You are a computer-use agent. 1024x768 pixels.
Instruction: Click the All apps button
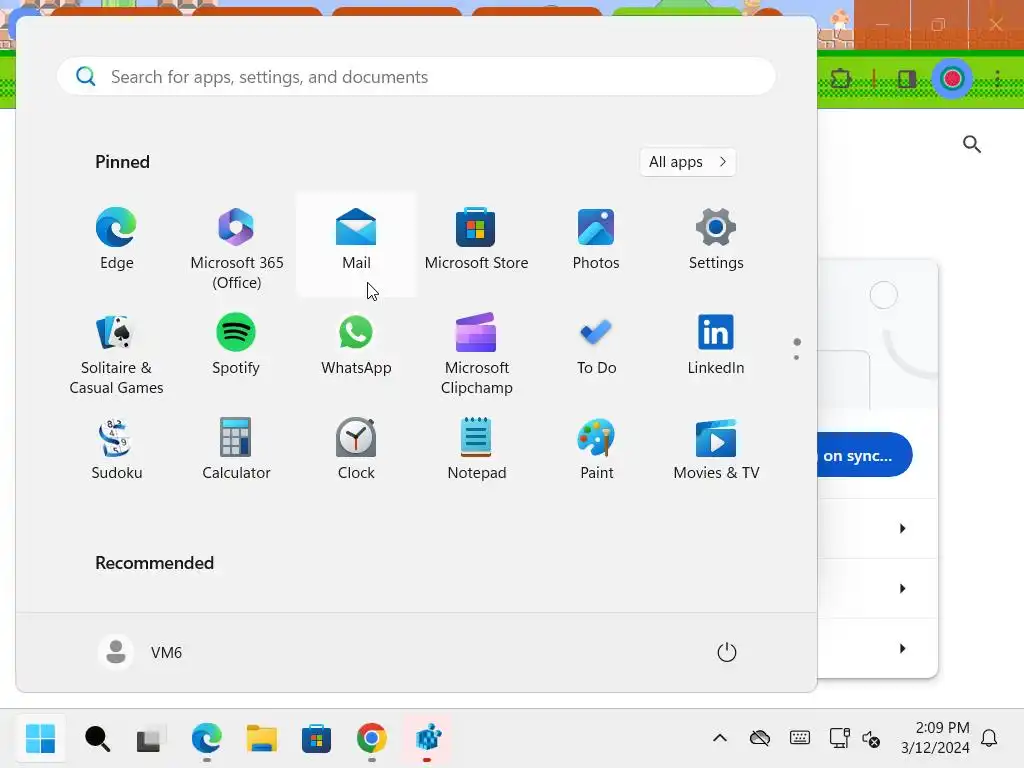tap(688, 162)
